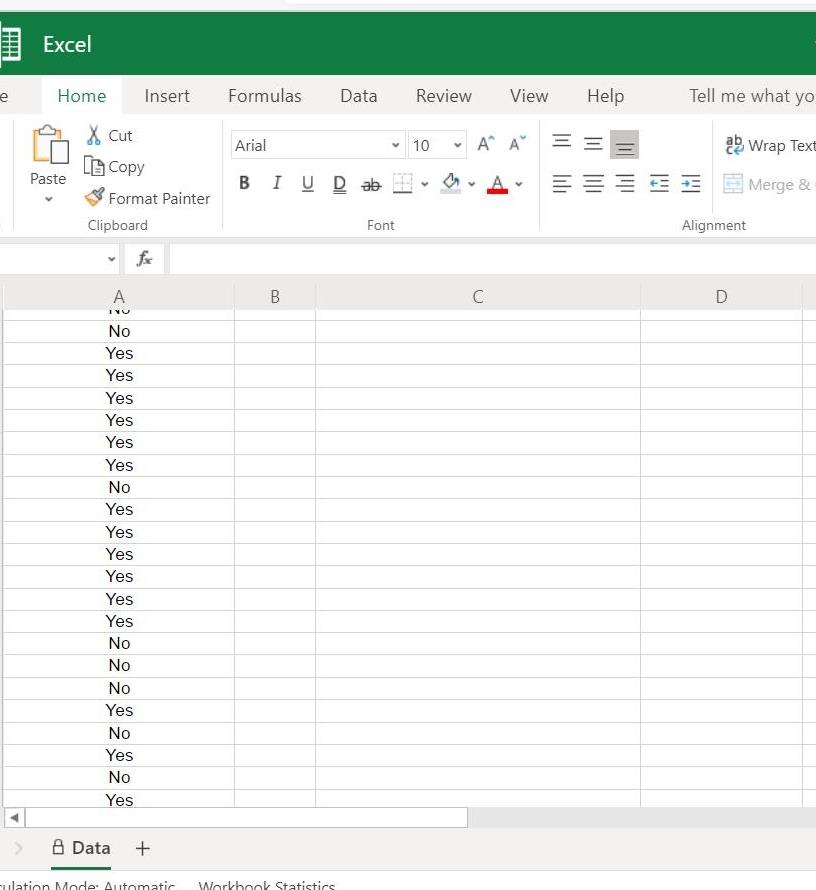Click the Tell me what you want search box
816x890 pixels.
pyautogui.click(x=751, y=96)
